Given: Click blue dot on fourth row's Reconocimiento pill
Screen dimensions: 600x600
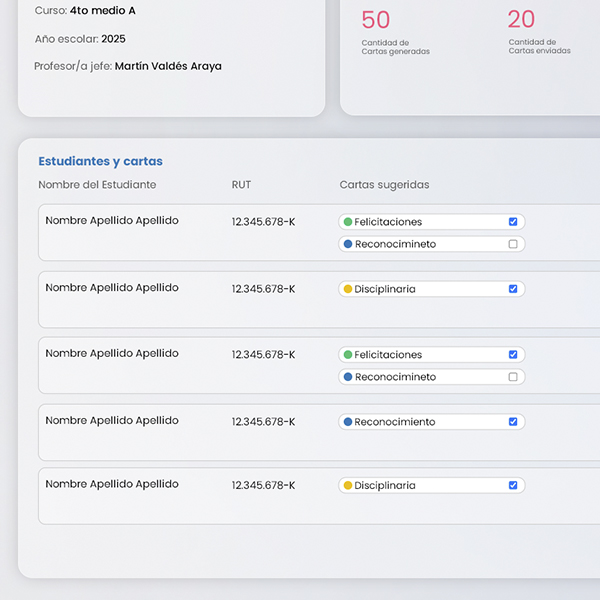Looking at the screenshot, I should point(348,422).
